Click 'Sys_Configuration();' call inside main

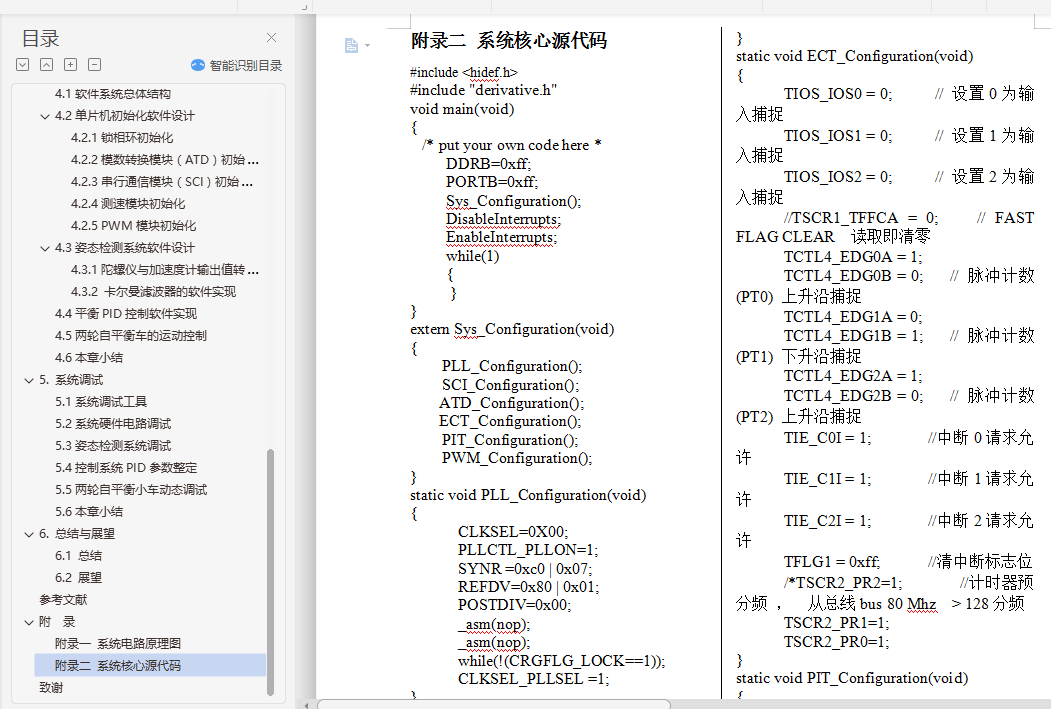pyautogui.click(x=514, y=201)
